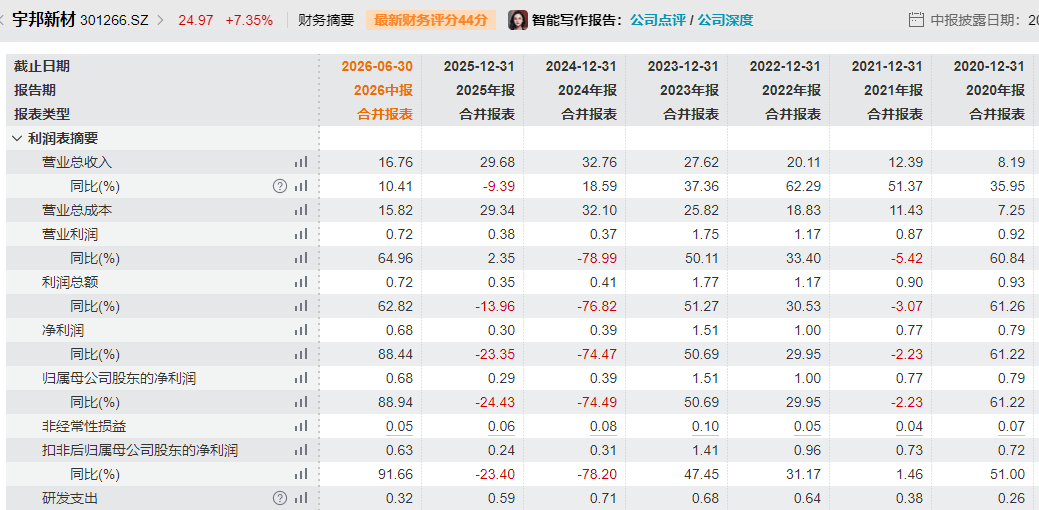
Task: Select the 2022年报 column header
Action: [793, 90]
